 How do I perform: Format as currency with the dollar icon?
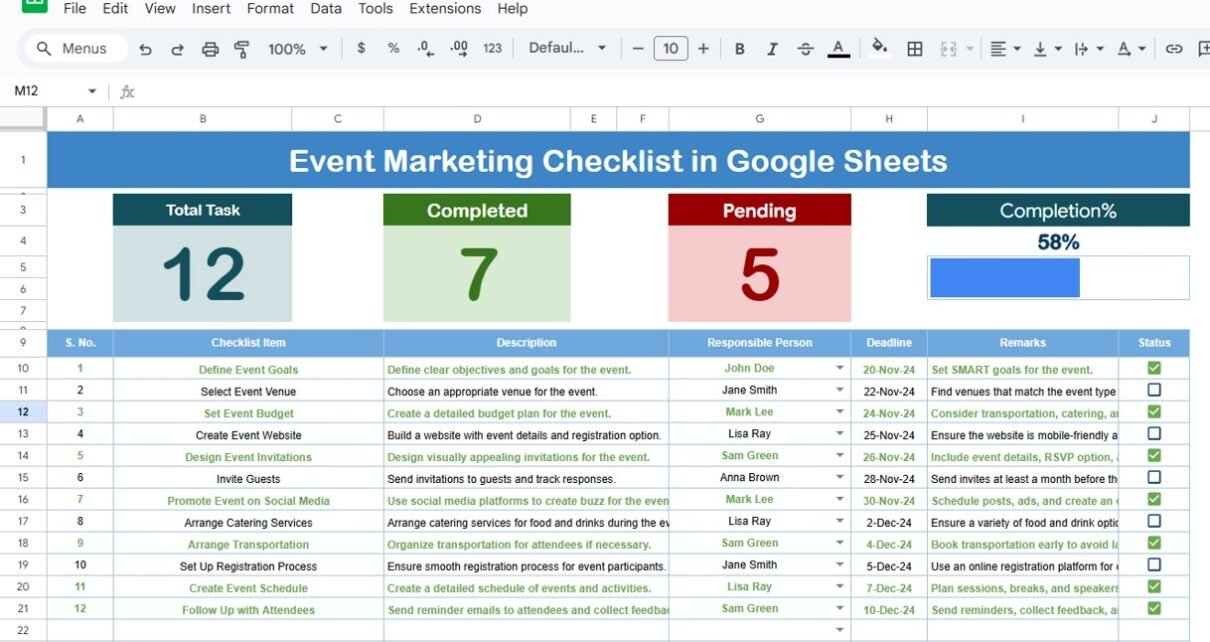(361, 48)
